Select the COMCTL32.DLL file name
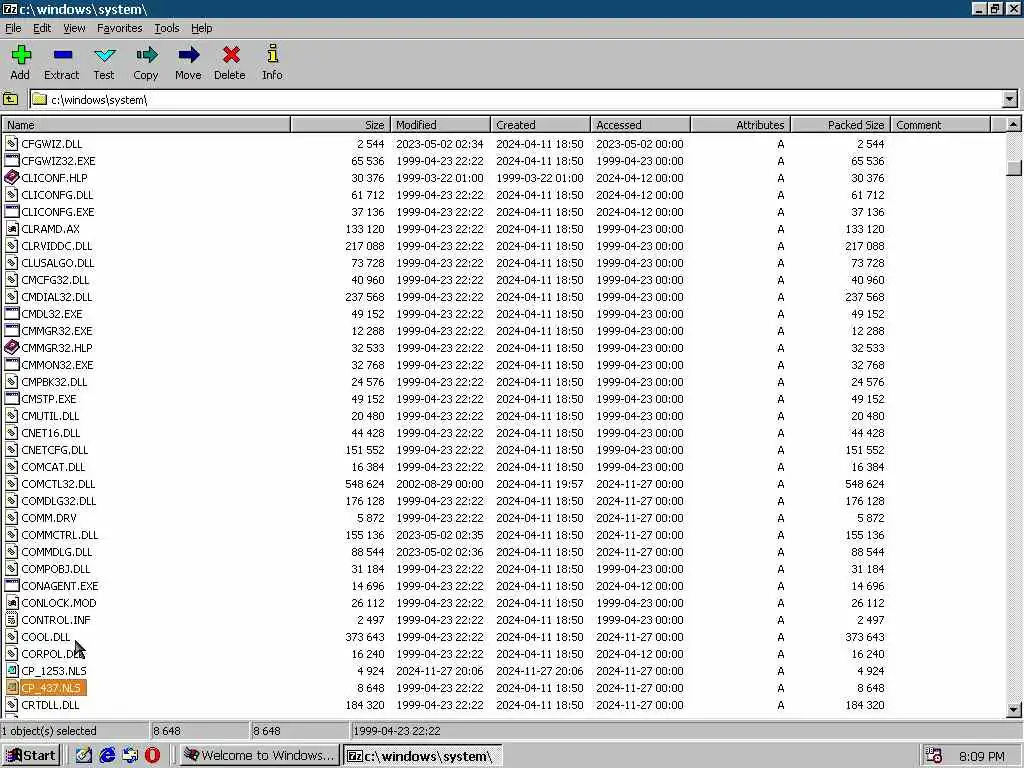Viewport: 1024px width, 768px height. pyautogui.click(x=58, y=484)
